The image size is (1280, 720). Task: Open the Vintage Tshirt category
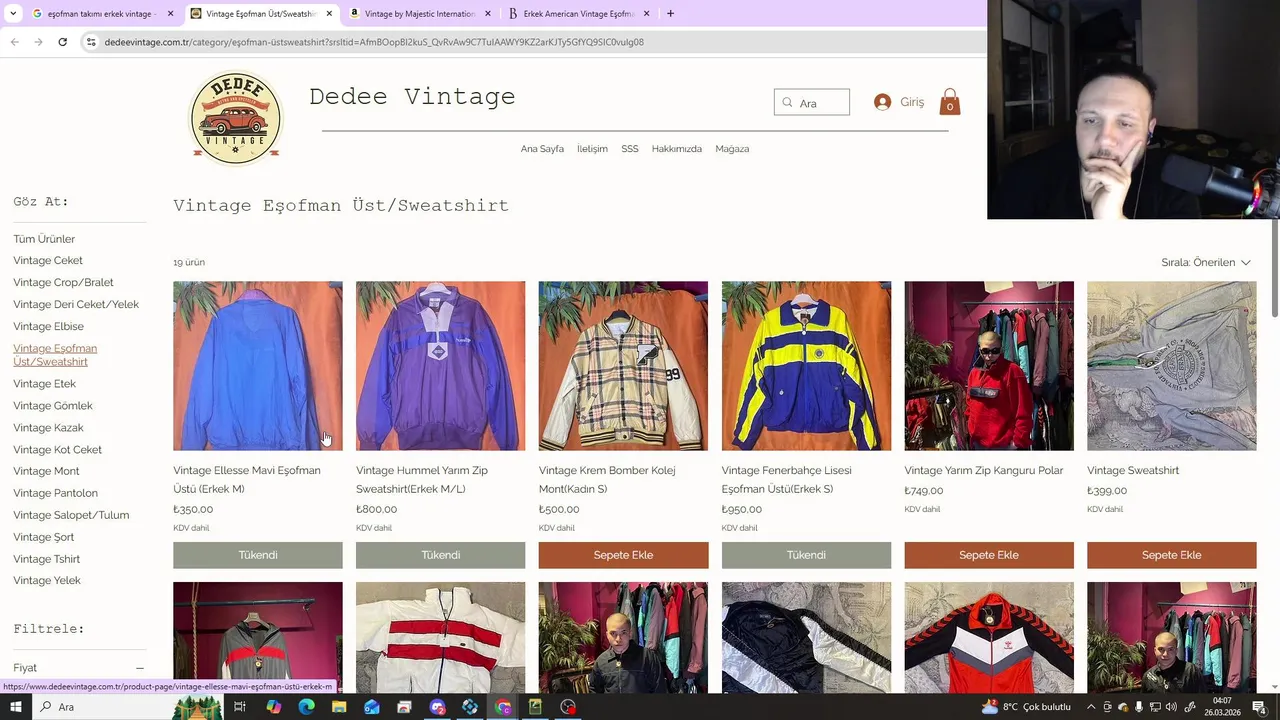46,559
